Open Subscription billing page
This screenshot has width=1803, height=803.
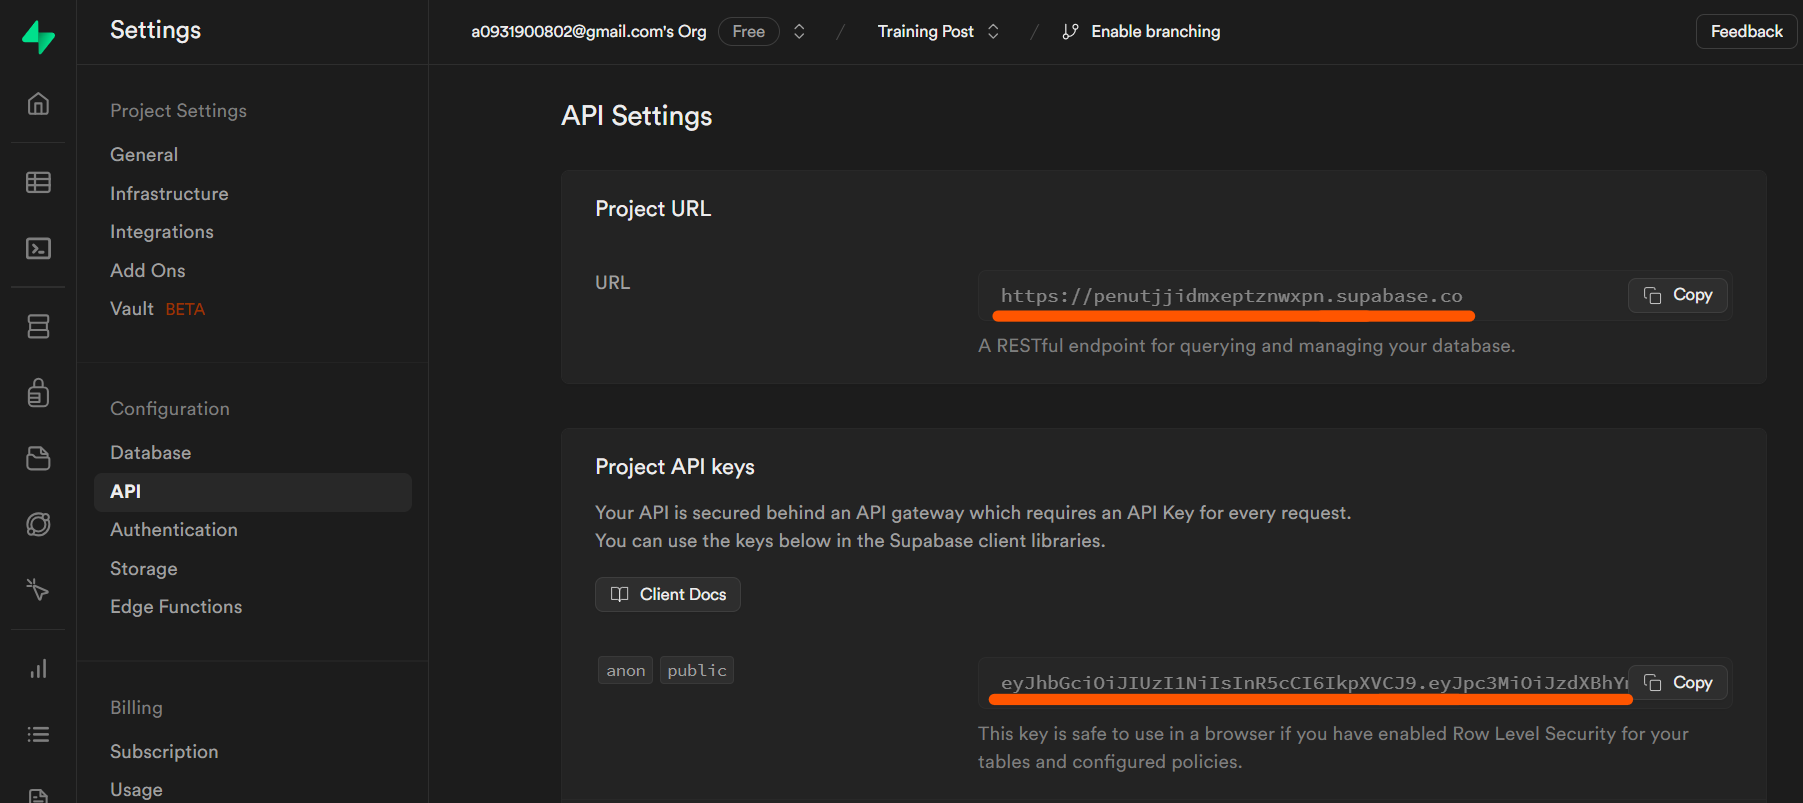[164, 751]
